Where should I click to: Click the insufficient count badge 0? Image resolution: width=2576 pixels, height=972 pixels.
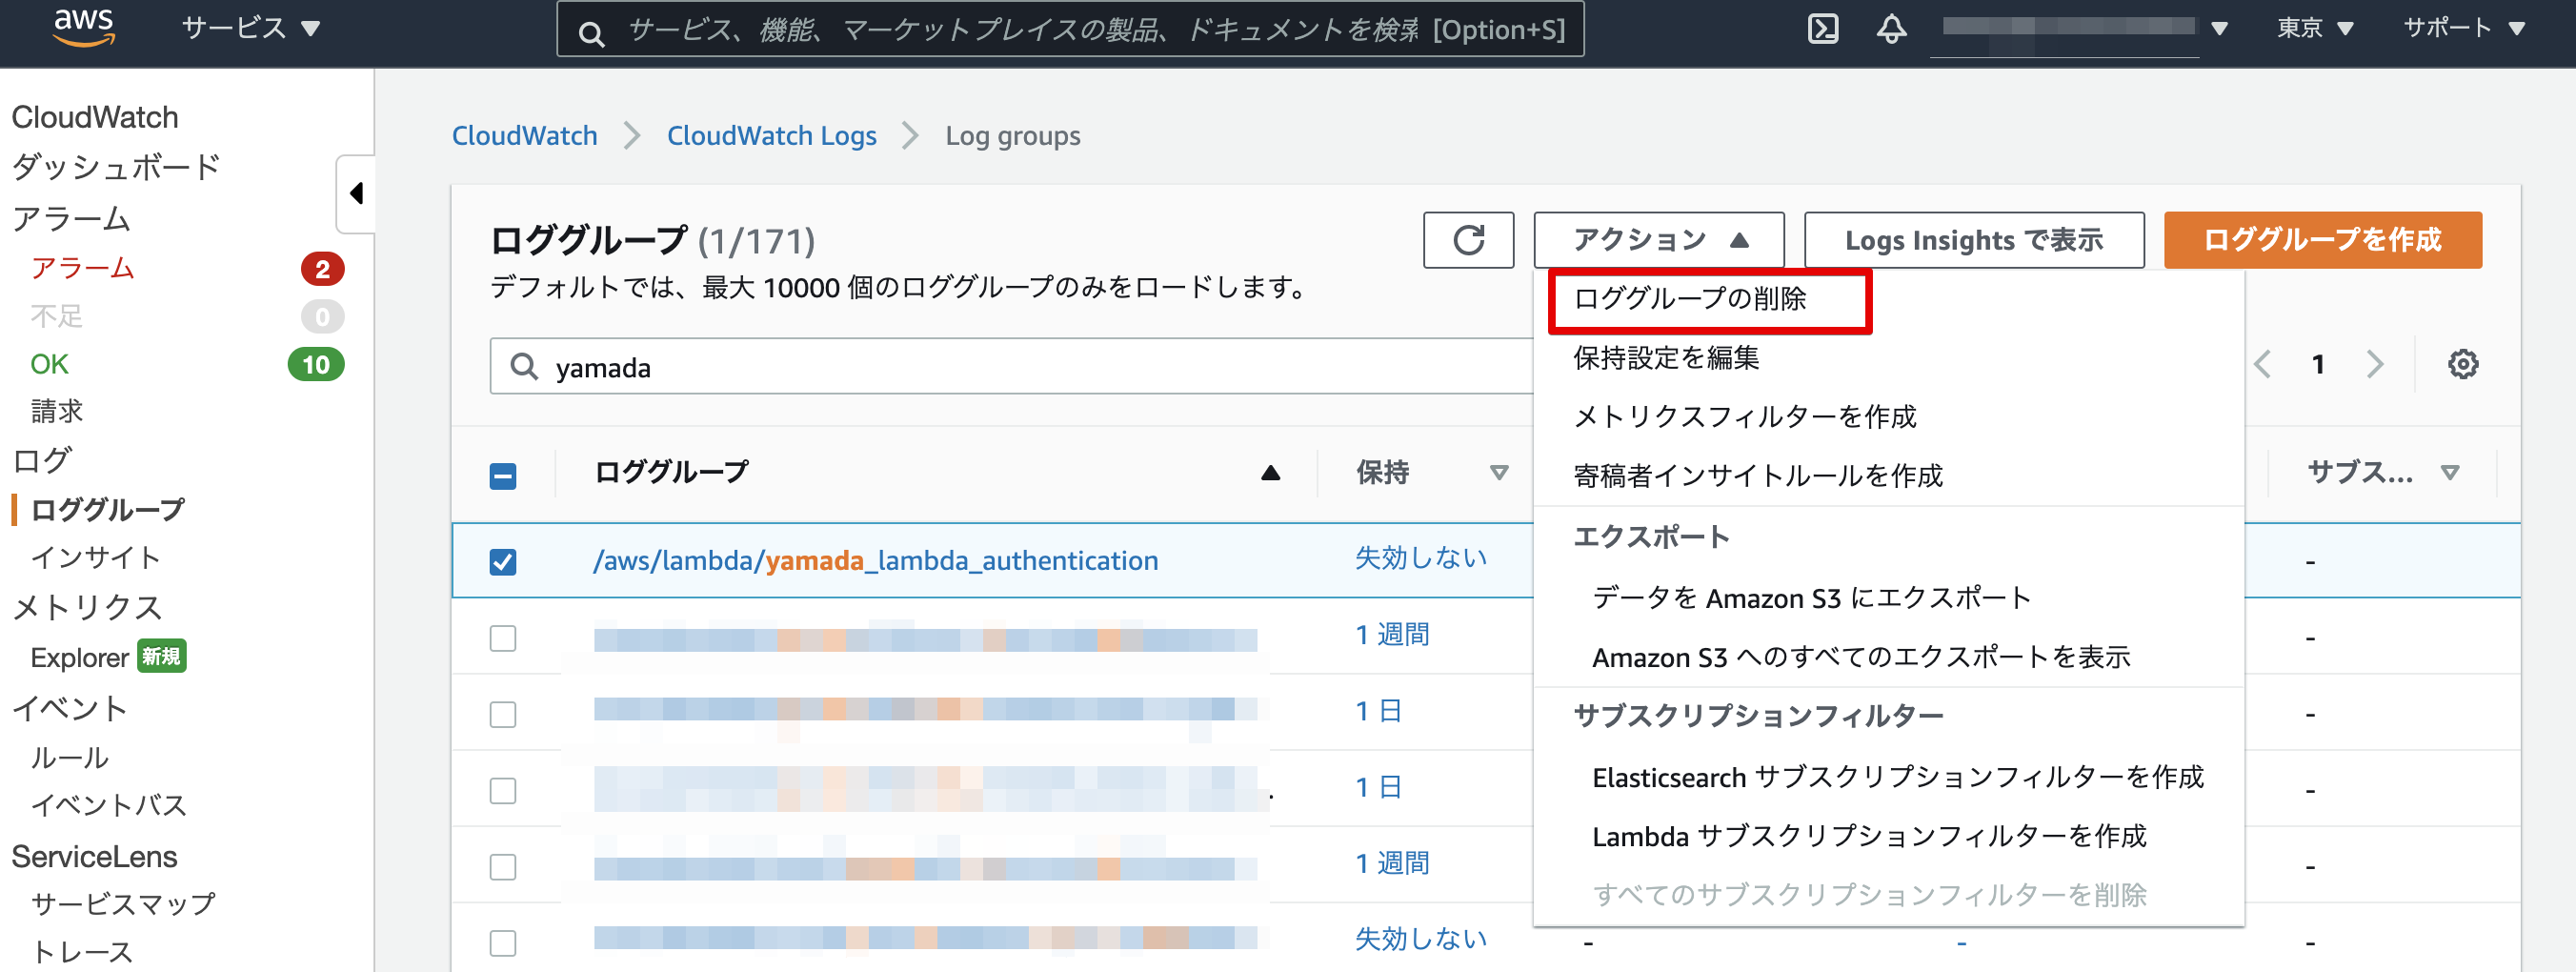click(322, 316)
